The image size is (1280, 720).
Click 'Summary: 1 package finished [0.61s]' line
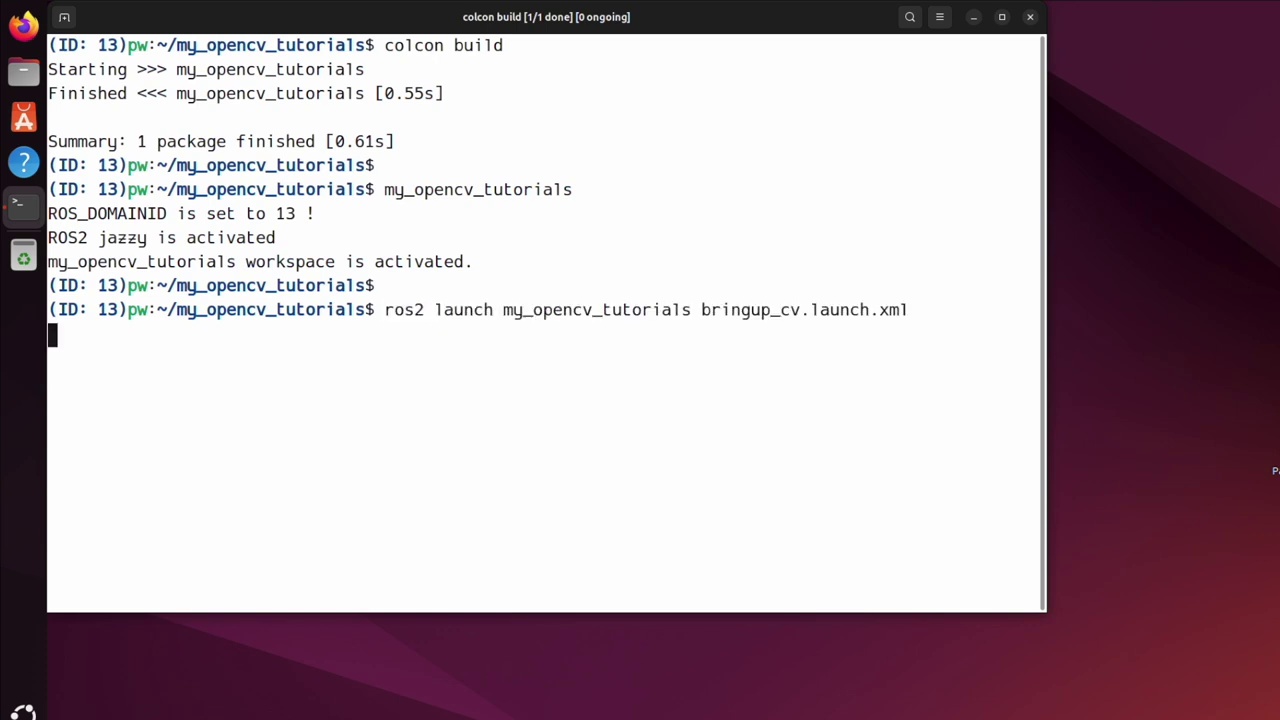[x=221, y=141]
